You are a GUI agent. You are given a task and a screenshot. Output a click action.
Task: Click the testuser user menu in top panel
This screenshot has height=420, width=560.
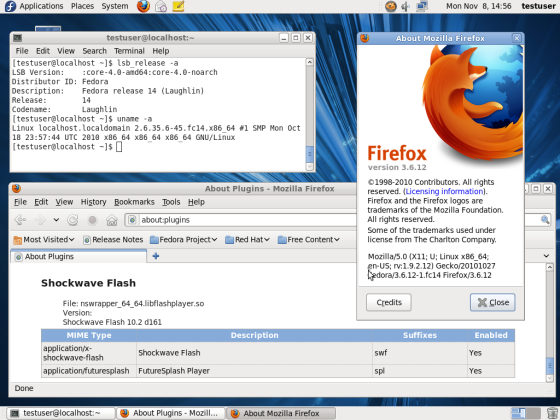[x=538, y=6]
